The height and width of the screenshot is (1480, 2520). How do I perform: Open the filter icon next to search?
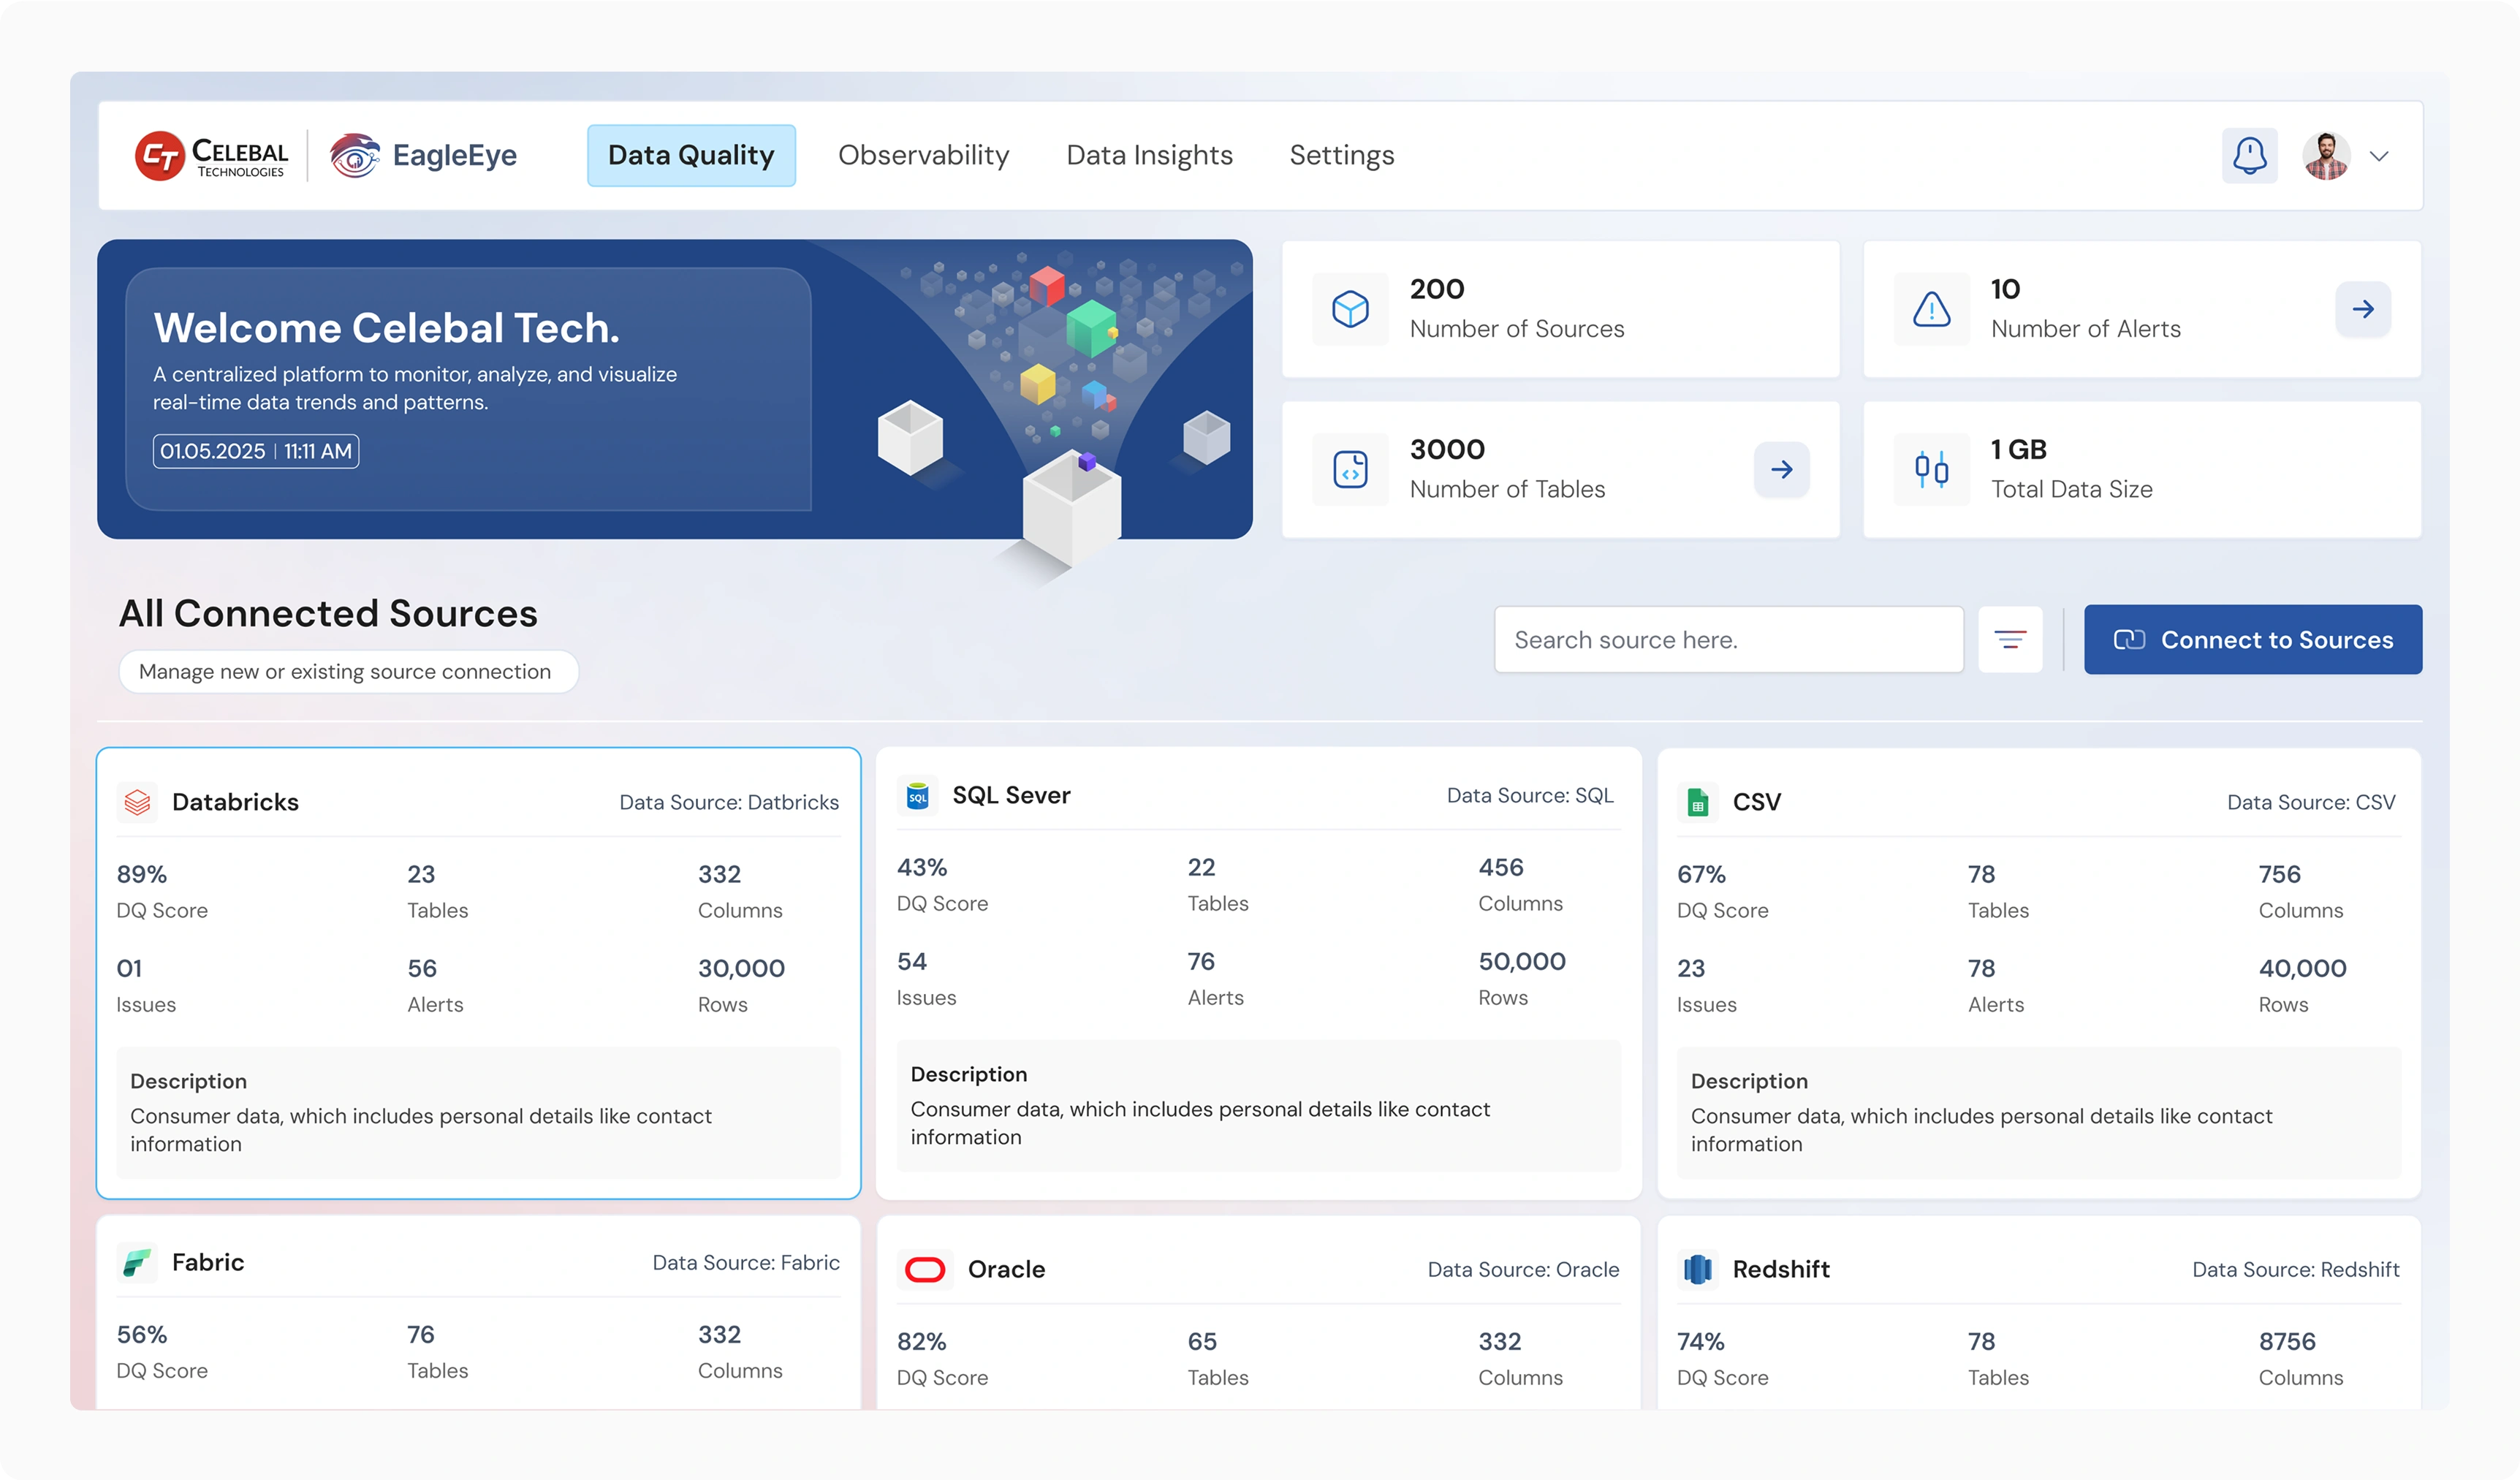[2010, 639]
